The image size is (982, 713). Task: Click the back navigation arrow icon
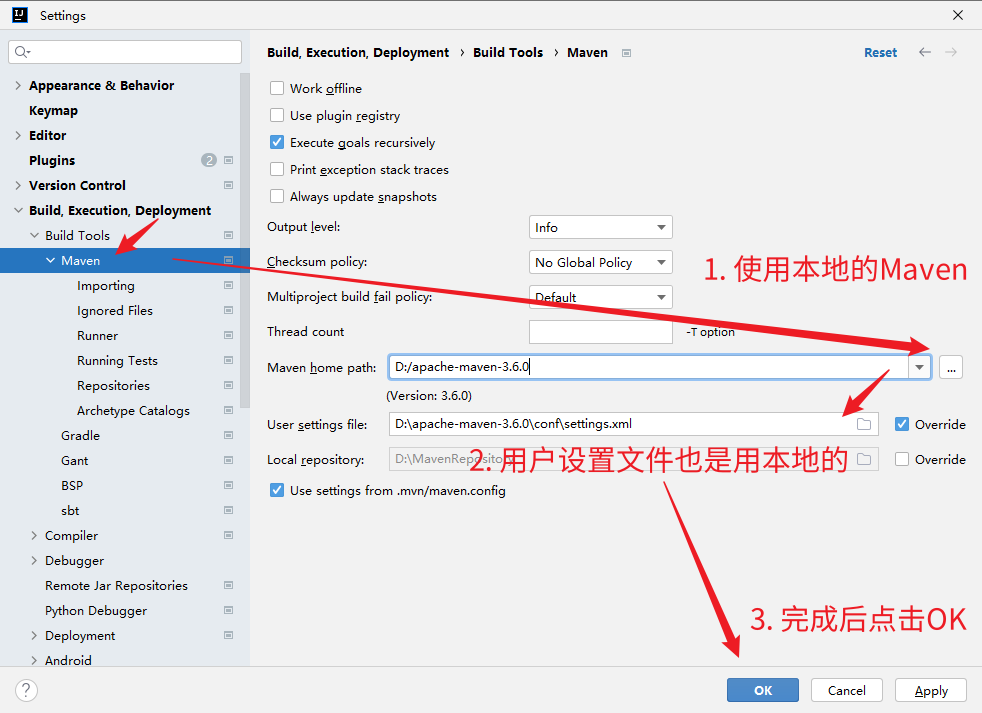925,52
